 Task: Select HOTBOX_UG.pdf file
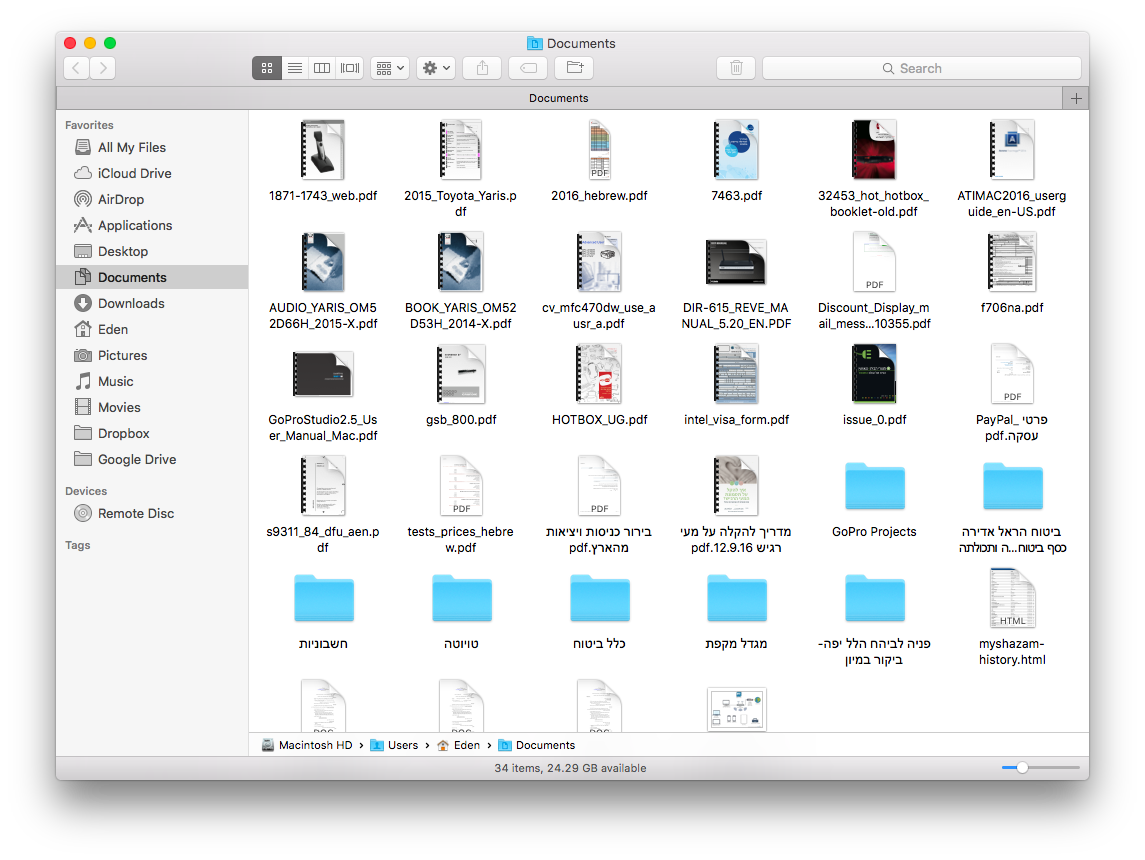coord(599,374)
